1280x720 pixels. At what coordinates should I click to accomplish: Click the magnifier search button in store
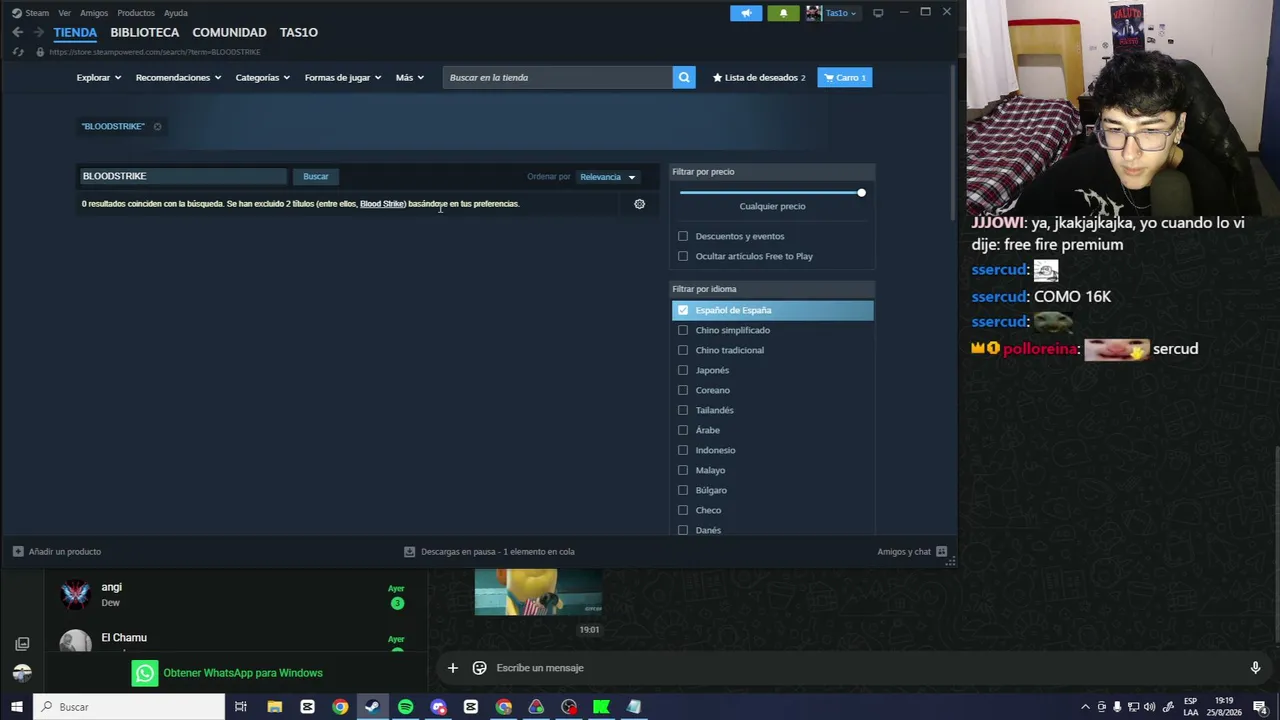pos(684,77)
